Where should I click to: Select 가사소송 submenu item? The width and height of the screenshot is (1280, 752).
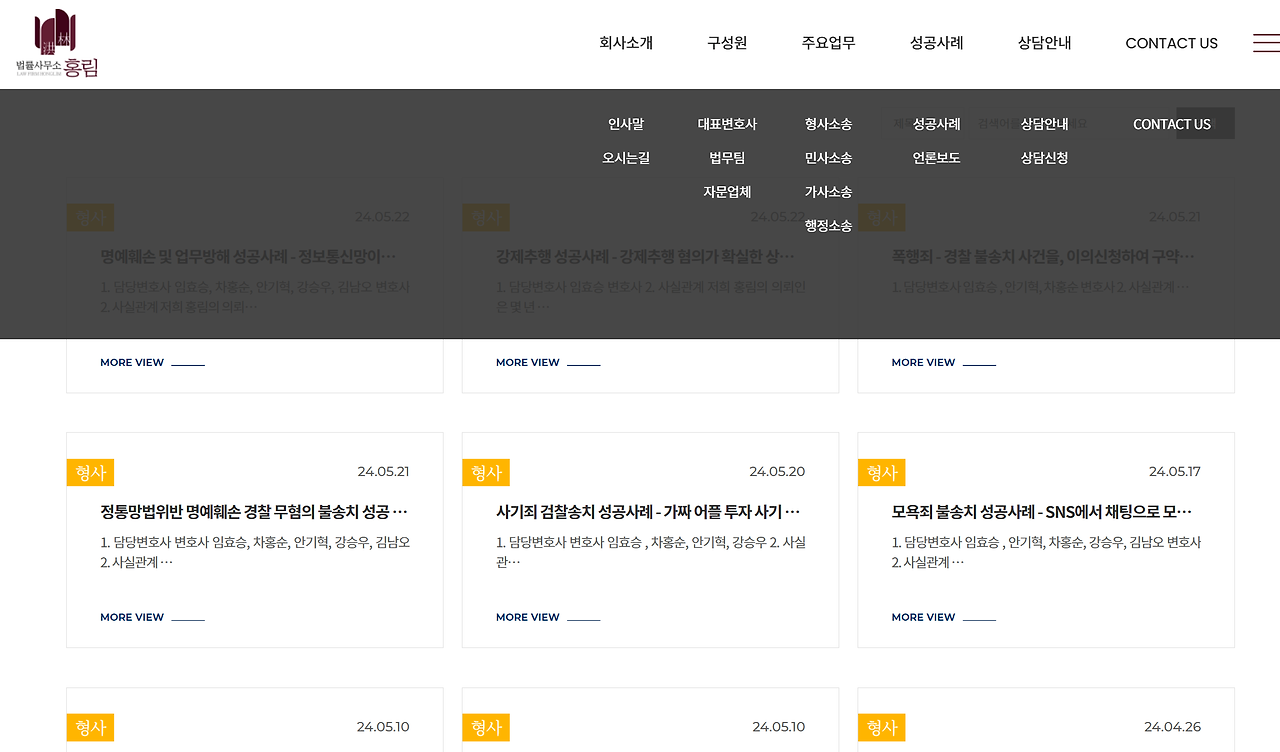click(x=828, y=192)
